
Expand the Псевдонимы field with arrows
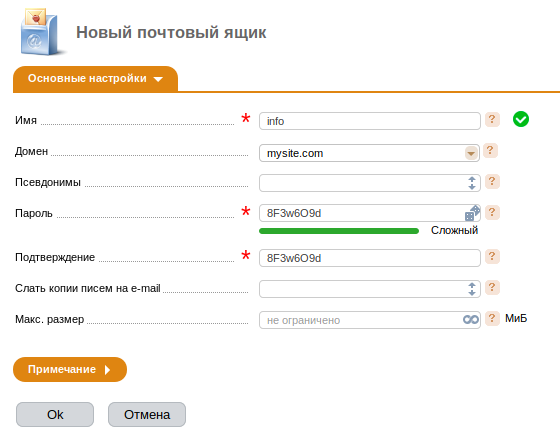point(472,183)
